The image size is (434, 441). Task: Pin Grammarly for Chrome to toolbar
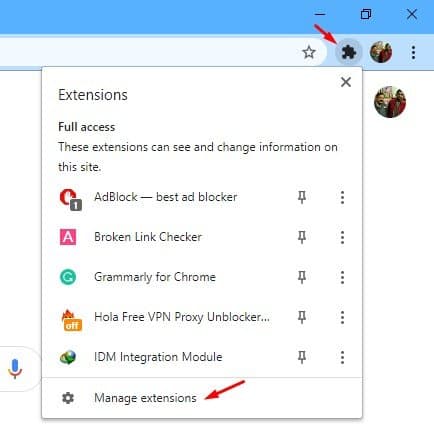(302, 277)
